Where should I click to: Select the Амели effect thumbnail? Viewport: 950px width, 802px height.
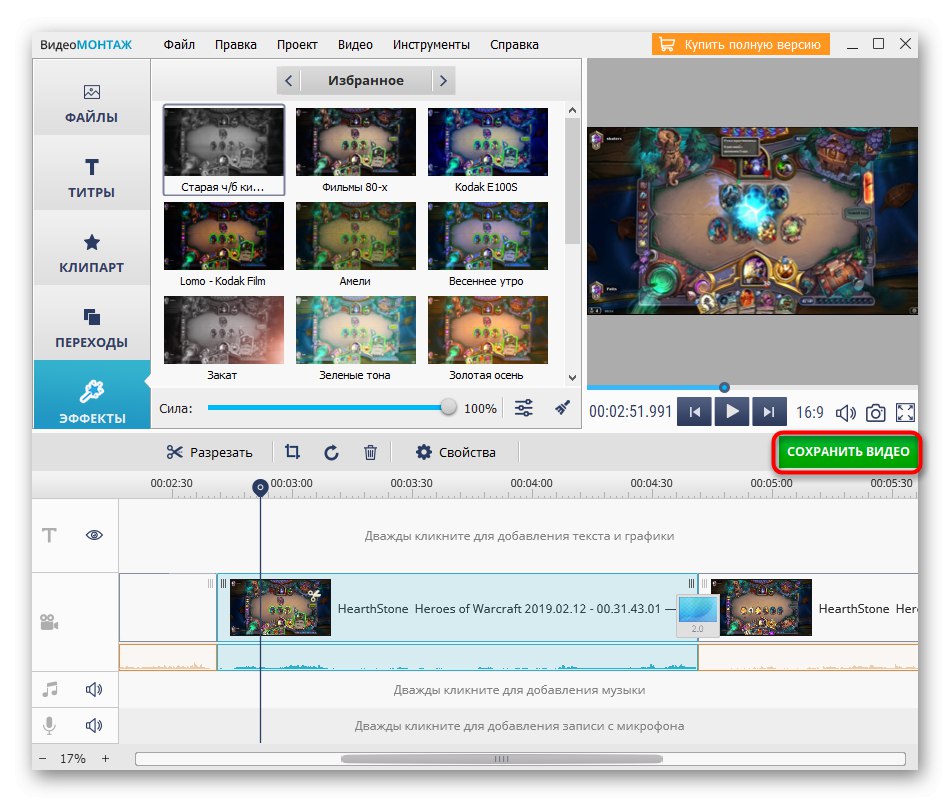356,237
